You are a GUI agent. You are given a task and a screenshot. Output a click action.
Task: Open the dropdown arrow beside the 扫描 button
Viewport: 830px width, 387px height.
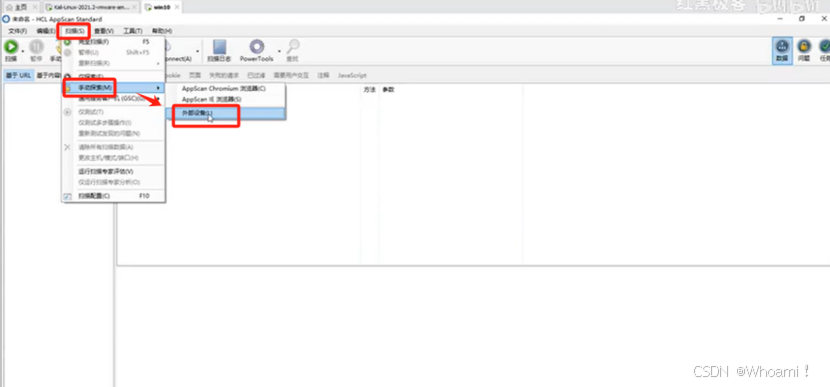(23, 51)
